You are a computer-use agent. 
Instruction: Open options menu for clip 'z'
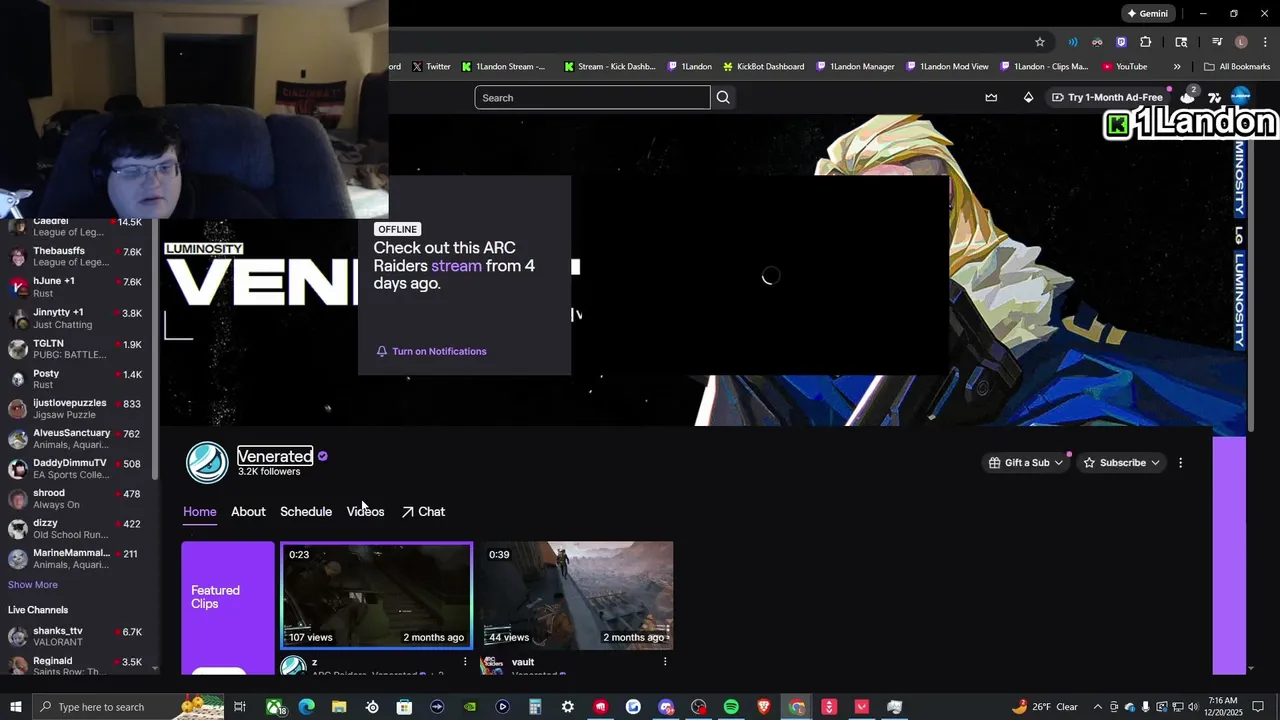465,661
